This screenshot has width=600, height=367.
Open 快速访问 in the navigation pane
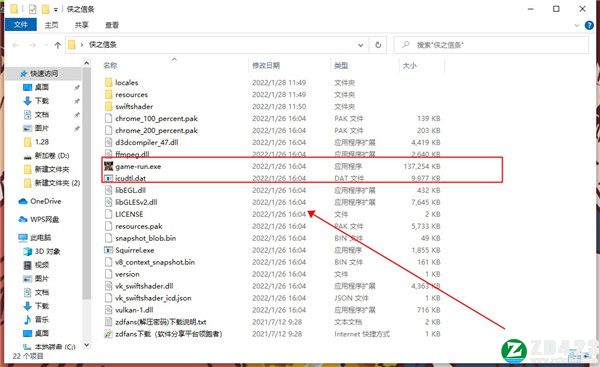click(x=44, y=73)
